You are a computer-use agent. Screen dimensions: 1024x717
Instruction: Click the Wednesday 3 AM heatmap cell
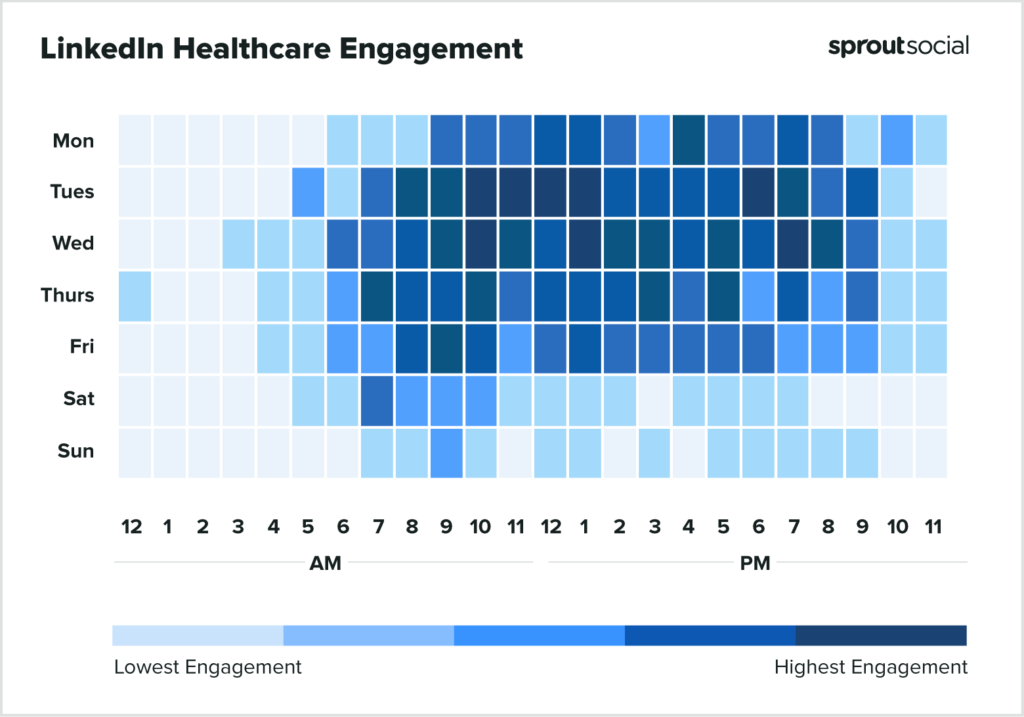(238, 244)
